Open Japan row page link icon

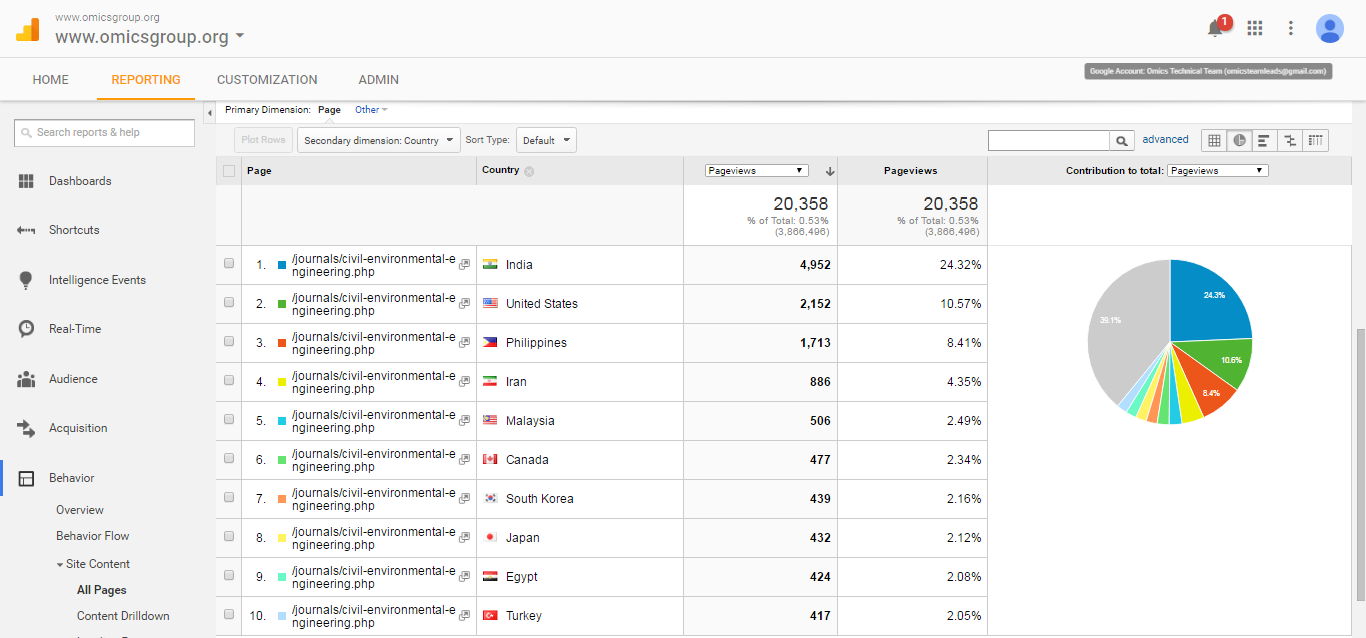tap(464, 538)
